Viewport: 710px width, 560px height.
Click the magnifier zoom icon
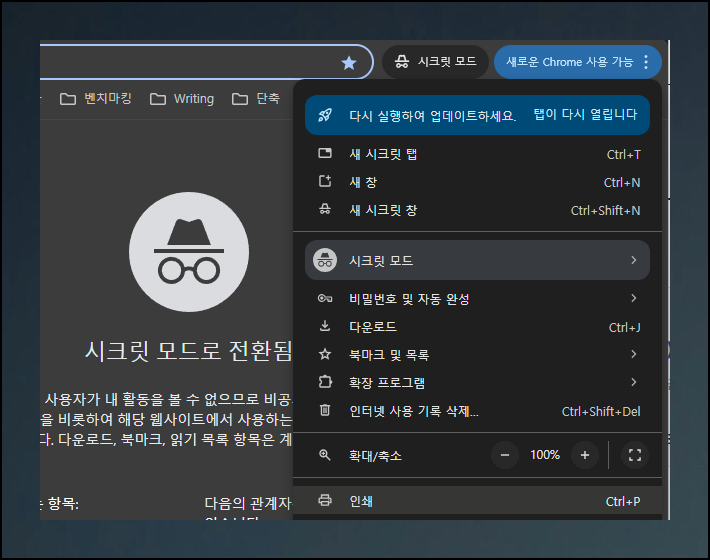325,455
